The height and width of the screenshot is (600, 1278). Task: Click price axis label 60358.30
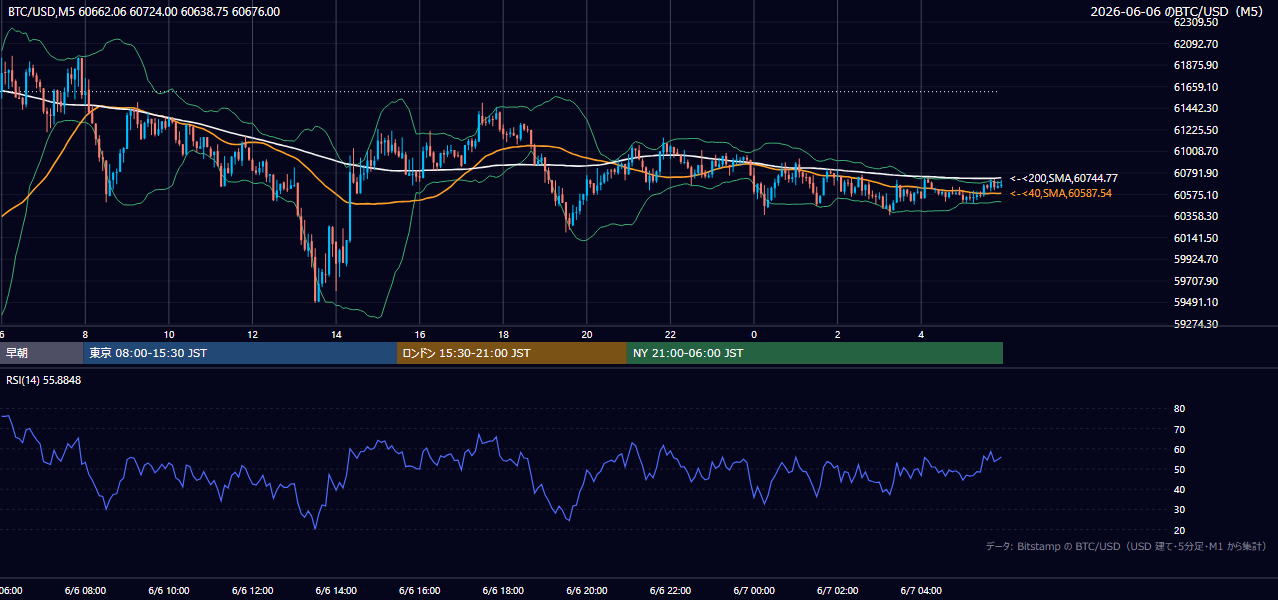tap(1195, 216)
